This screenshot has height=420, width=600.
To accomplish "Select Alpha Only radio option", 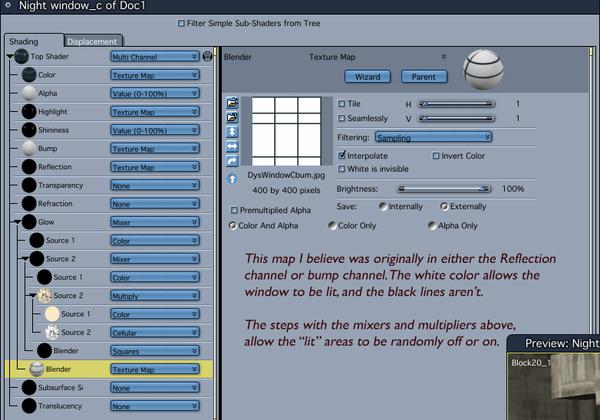I will pos(432,226).
